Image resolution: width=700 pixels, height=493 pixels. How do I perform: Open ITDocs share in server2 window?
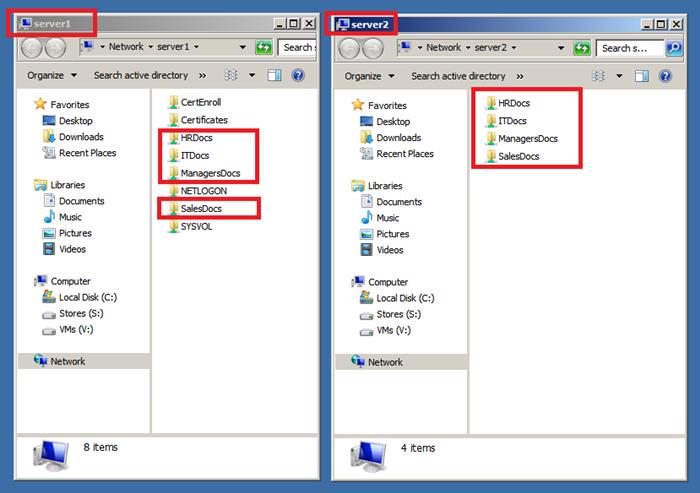506,121
